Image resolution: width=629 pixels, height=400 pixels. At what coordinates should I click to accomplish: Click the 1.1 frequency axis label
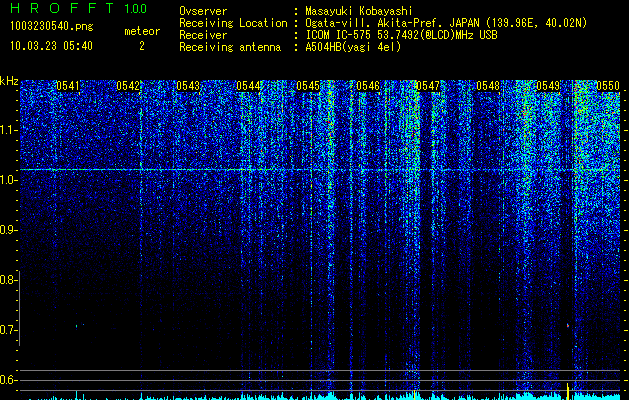(x=8, y=130)
